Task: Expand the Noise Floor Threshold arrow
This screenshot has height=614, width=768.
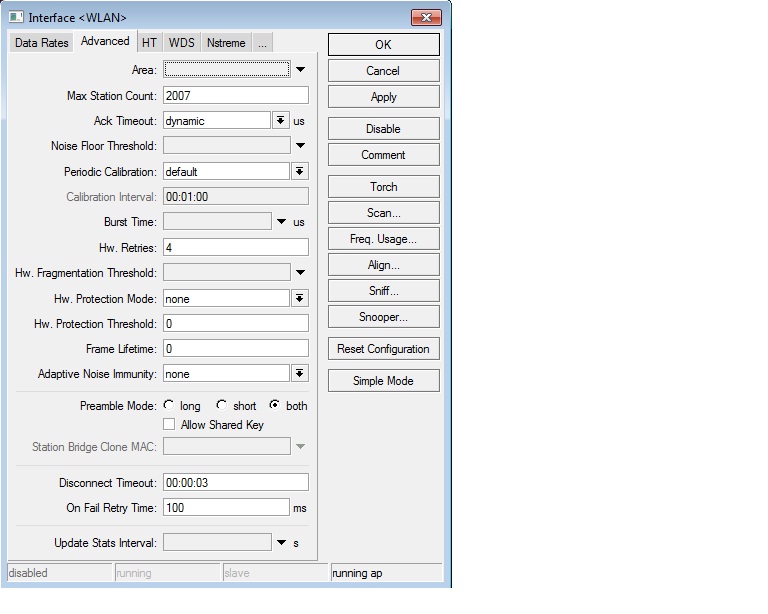Action: [x=300, y=145]
